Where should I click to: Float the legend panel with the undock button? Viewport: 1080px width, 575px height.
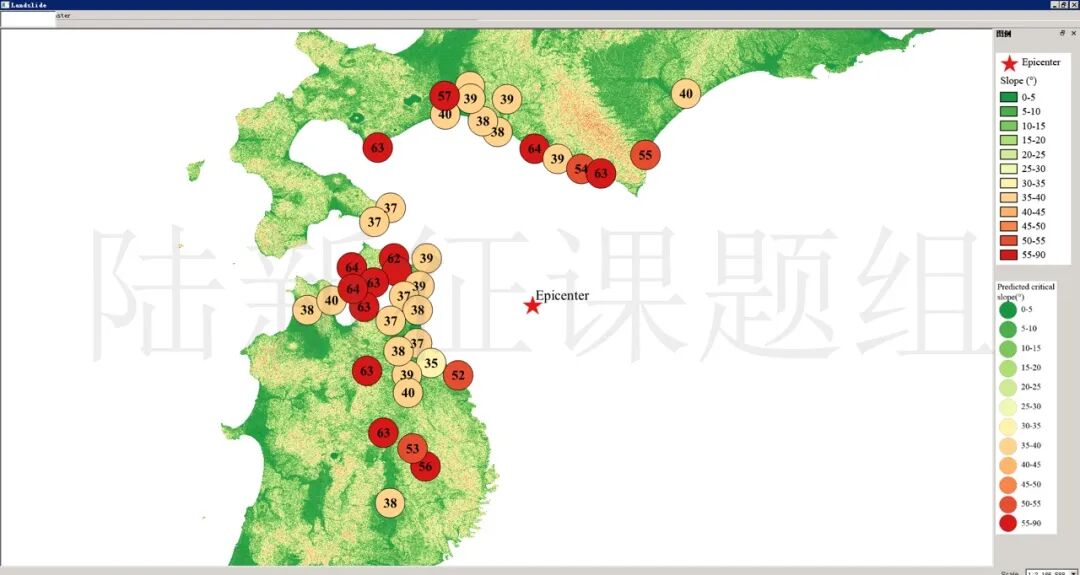[1063, 33]
